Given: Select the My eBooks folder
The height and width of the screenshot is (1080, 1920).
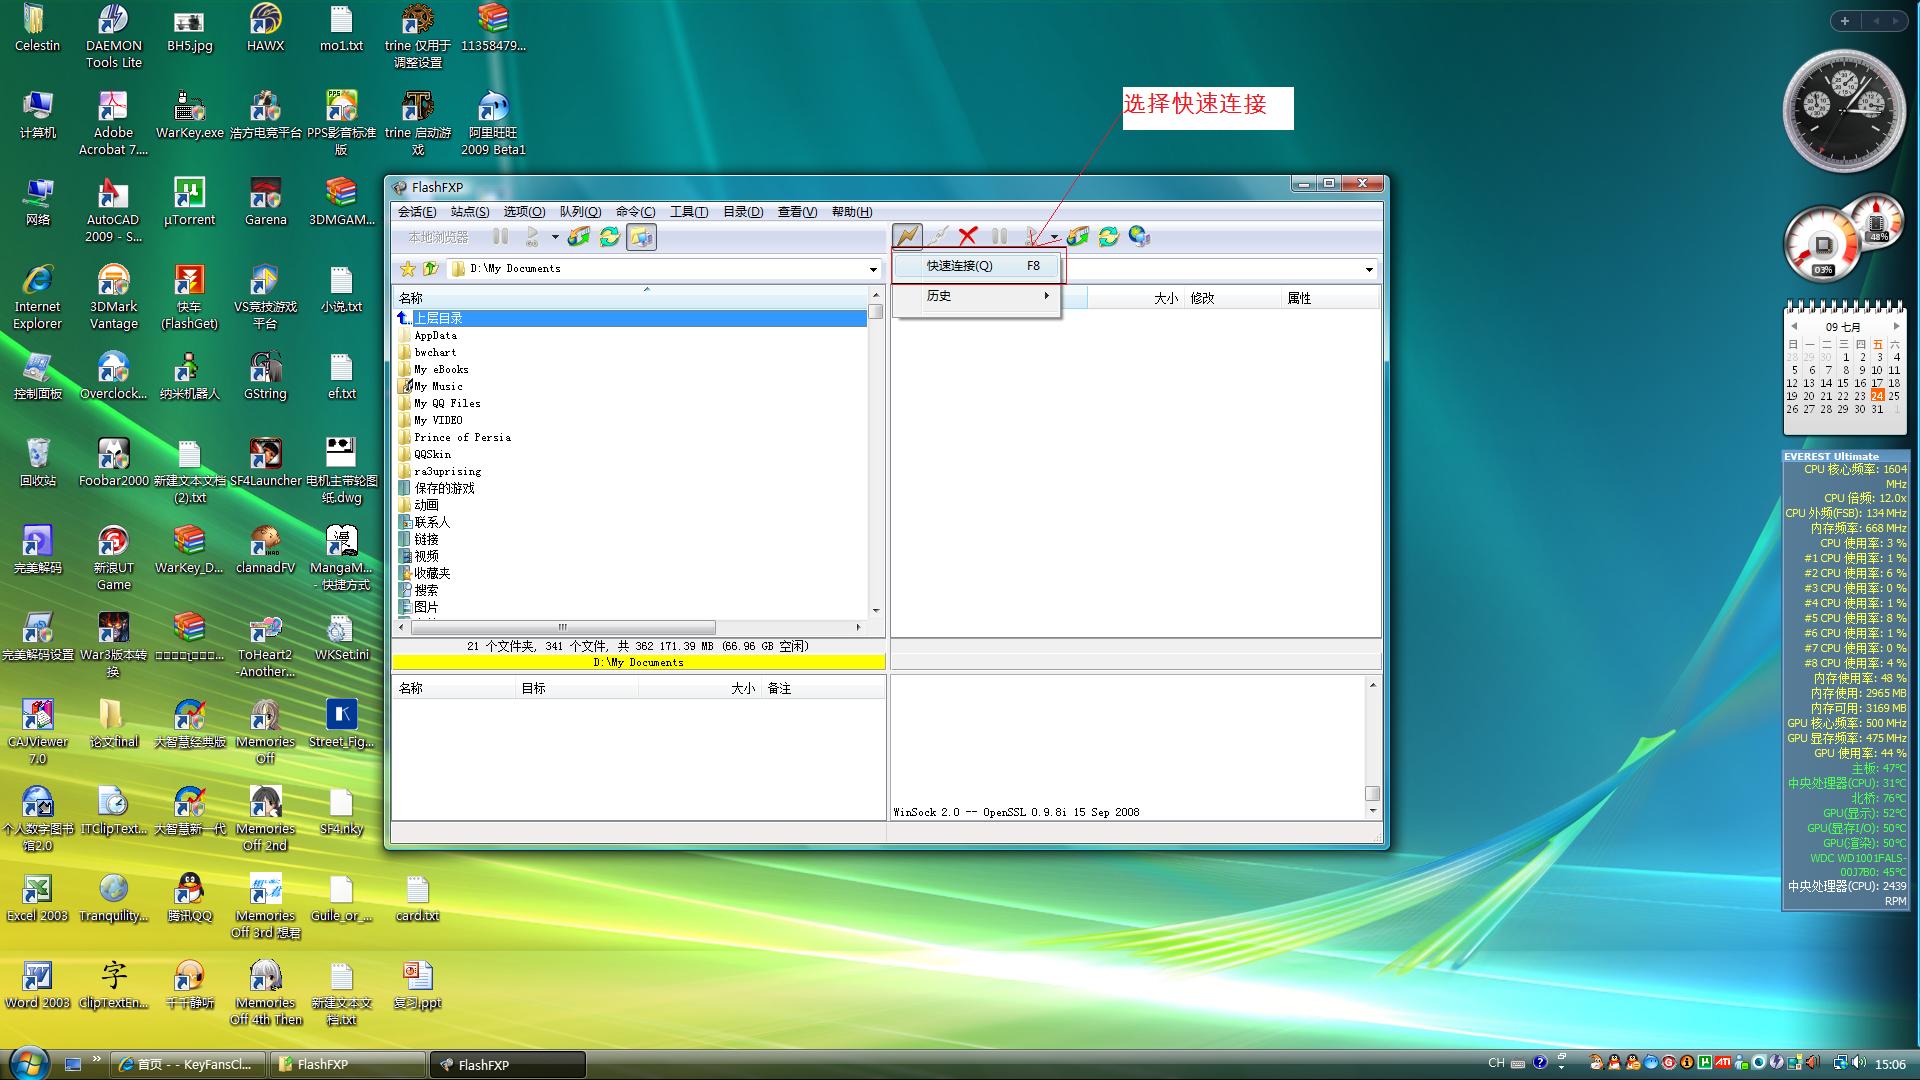Looking at the screenshot, I should [x=441, y=369].
